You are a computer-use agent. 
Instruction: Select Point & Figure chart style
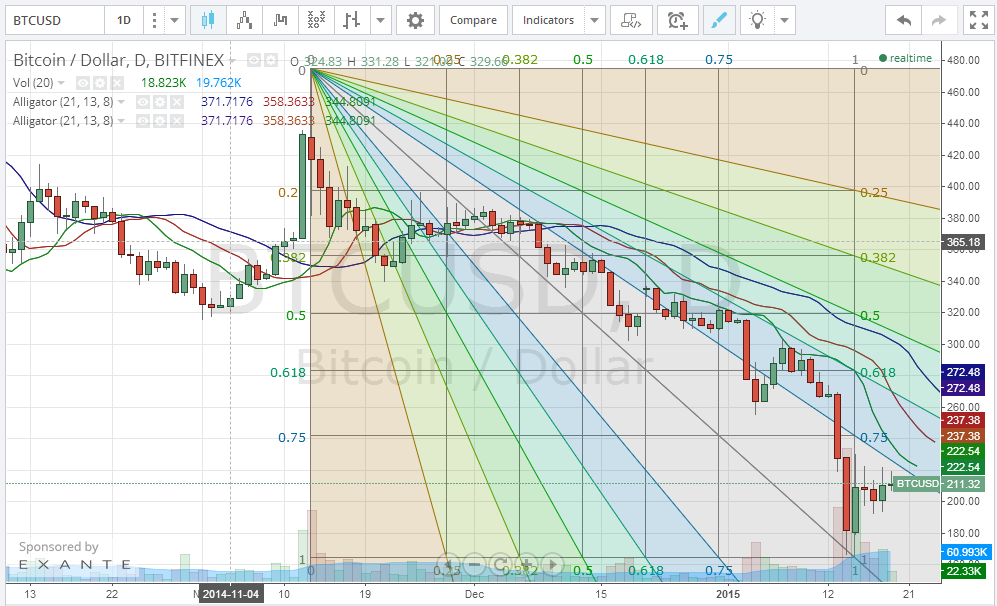pyautogui.click(x=316, y=20)
